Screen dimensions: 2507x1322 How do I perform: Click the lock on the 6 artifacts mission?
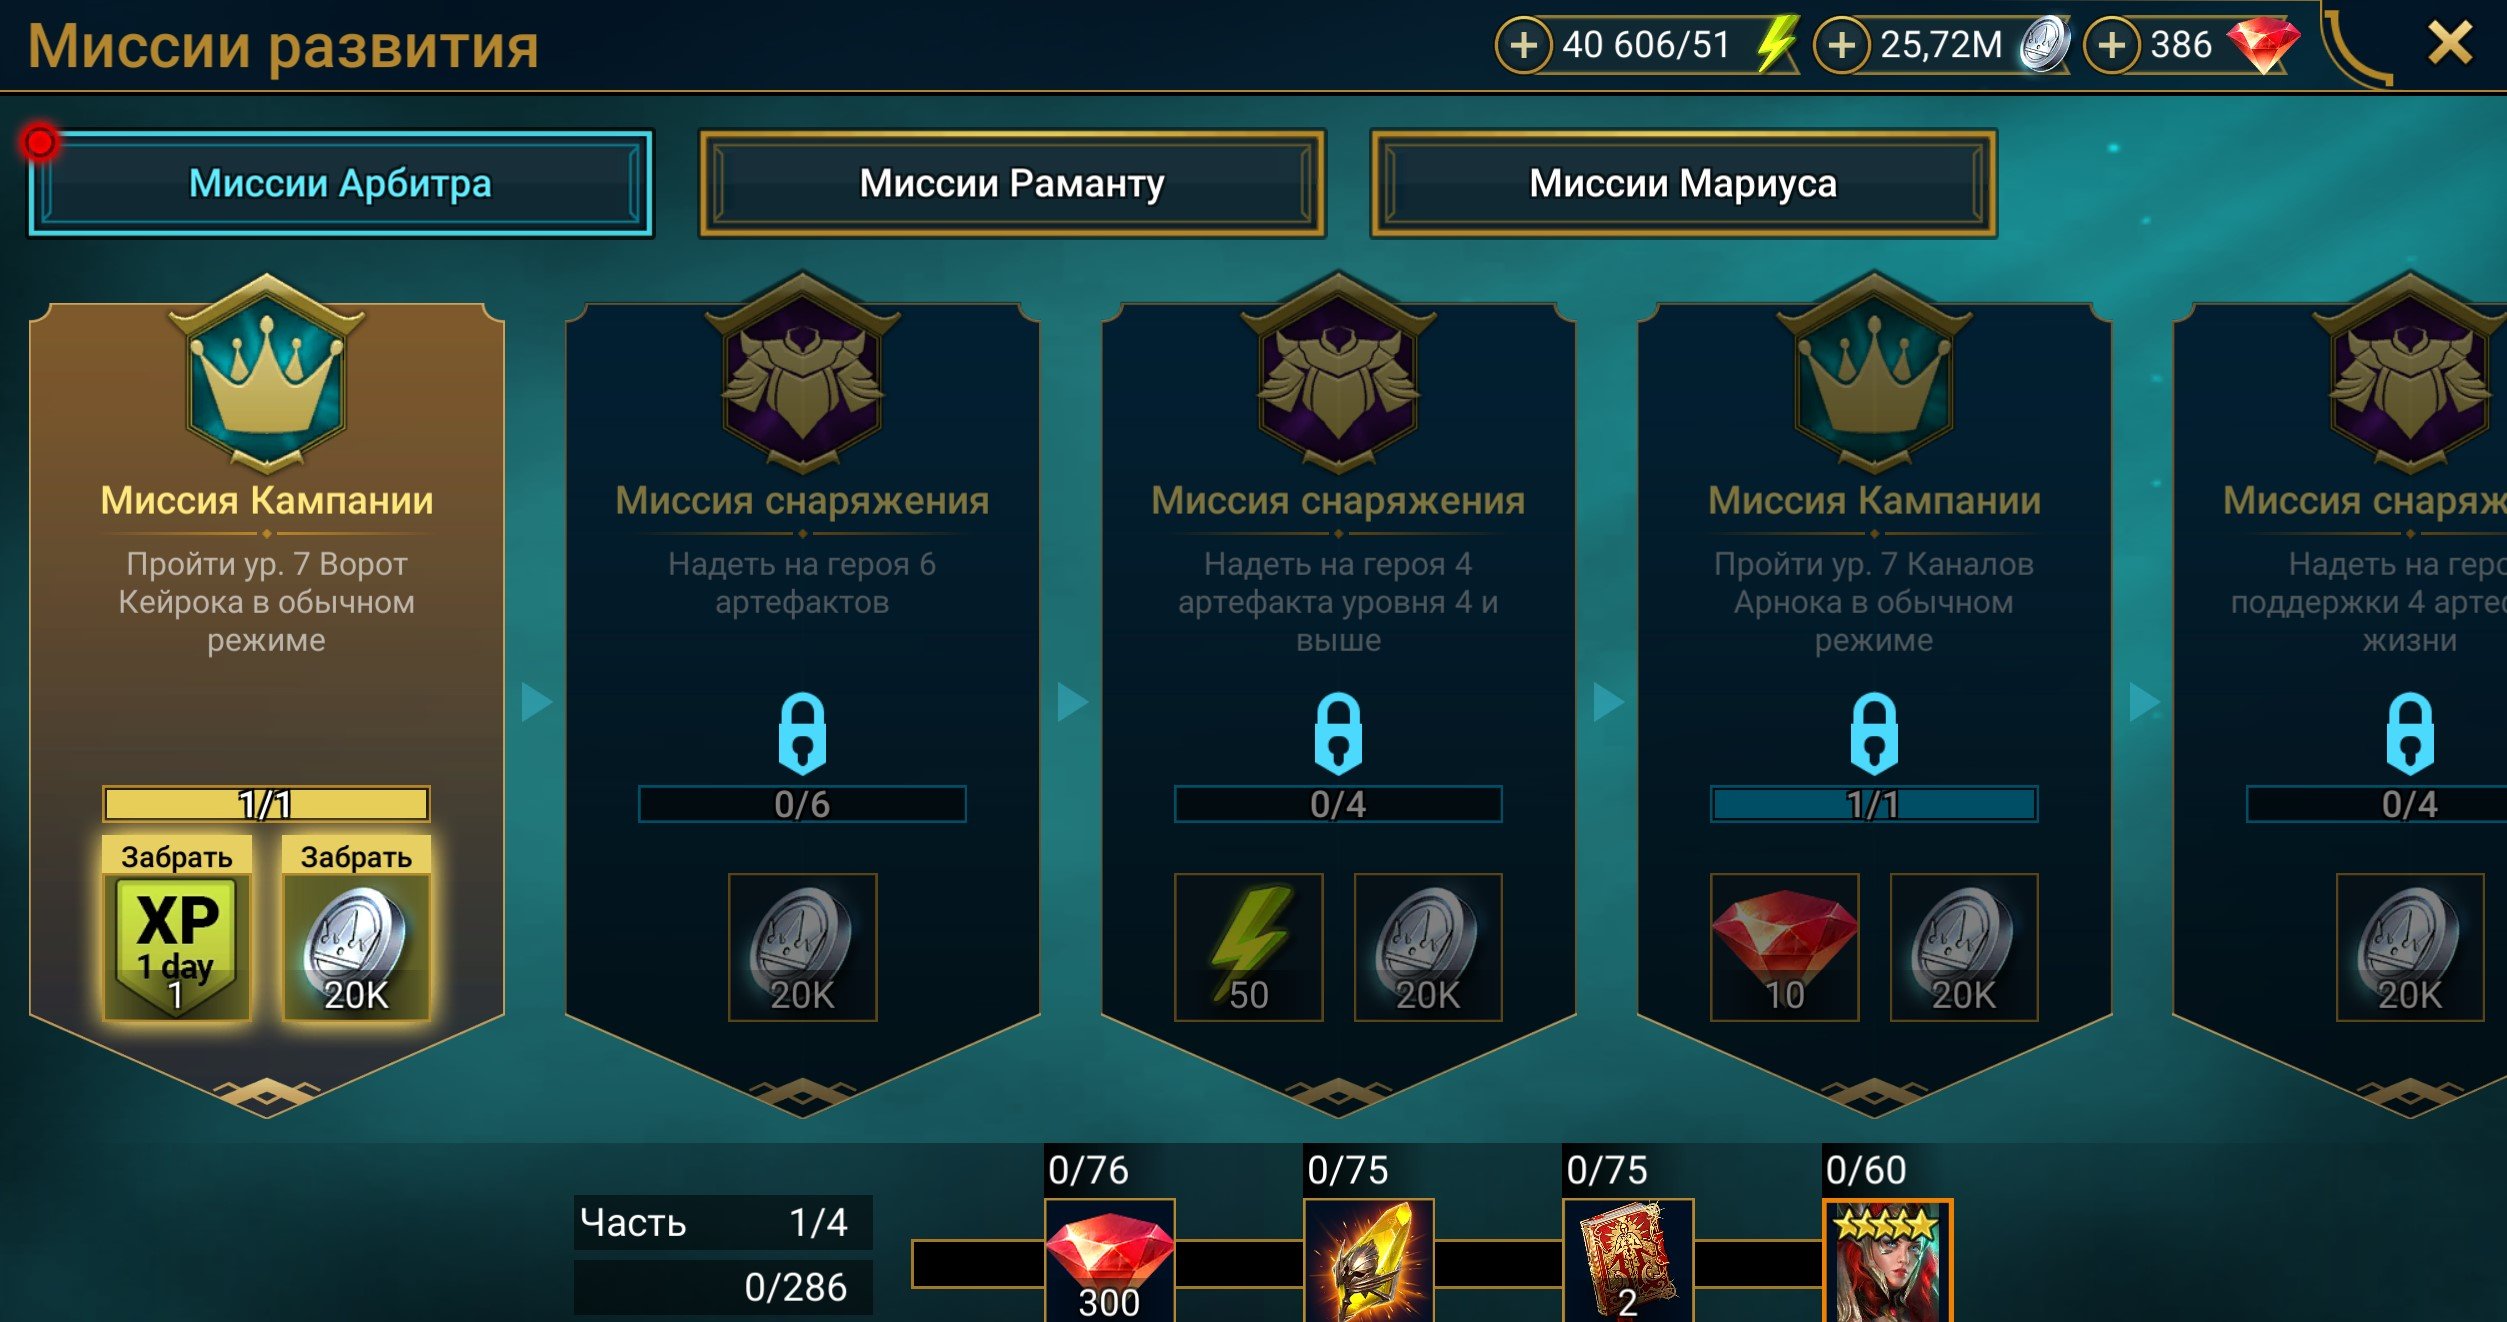802,734
